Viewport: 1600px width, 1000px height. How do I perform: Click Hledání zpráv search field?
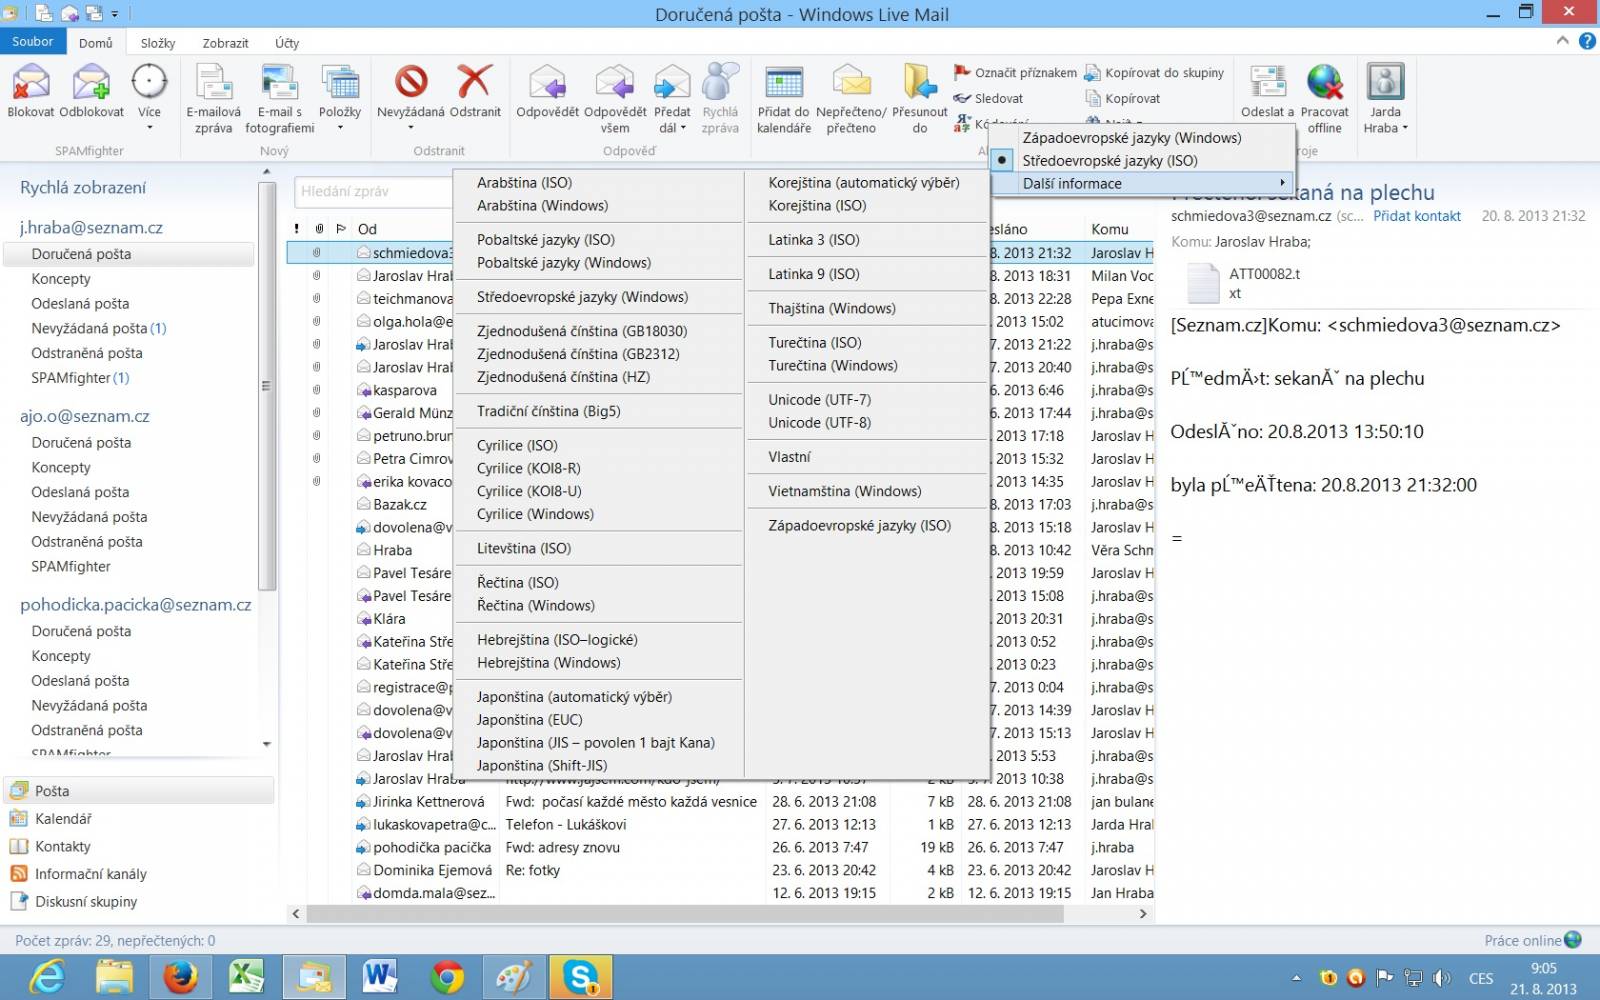[375, 191]
